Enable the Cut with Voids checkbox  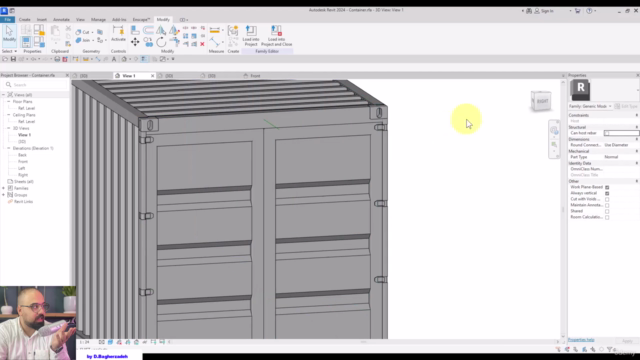pyautogui.click(x=607, y=199)
